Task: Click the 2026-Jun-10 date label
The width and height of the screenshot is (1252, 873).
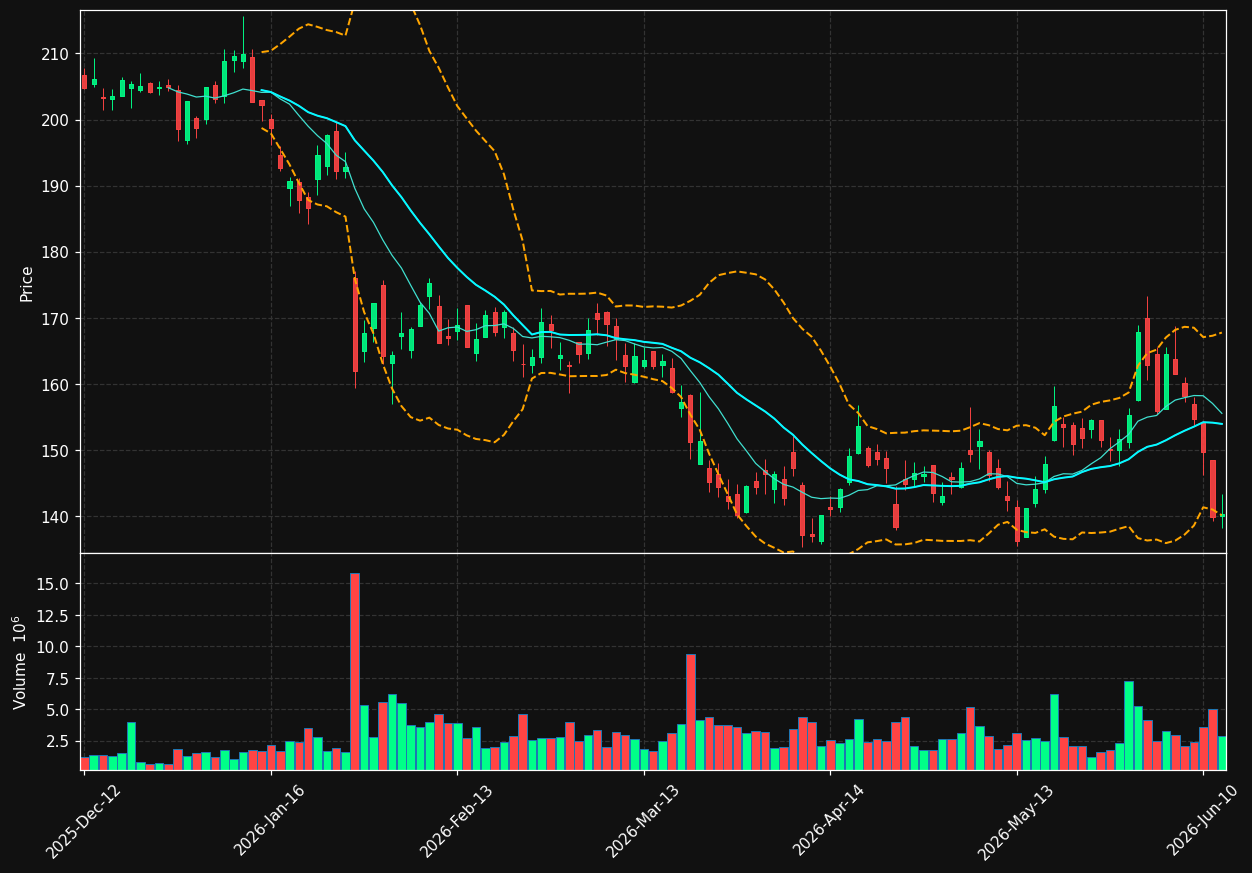Action: click(1203, 820)
